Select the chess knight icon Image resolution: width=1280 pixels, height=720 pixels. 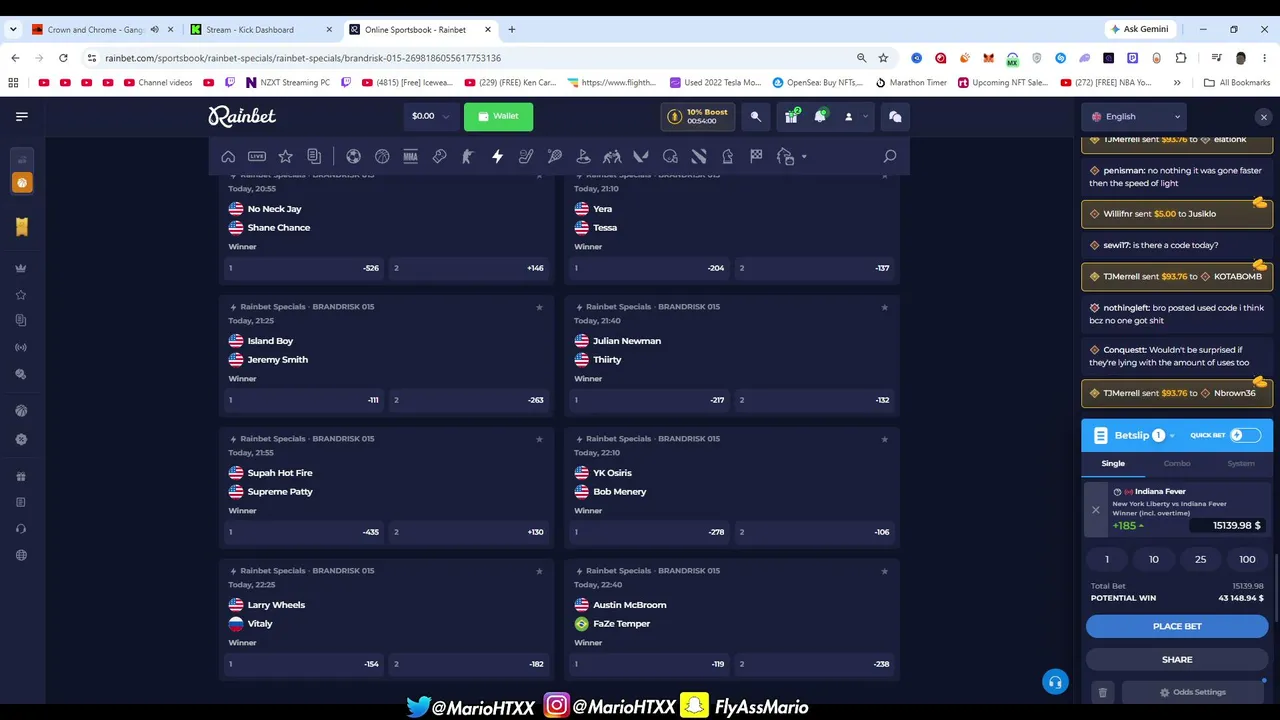point(728,156)
